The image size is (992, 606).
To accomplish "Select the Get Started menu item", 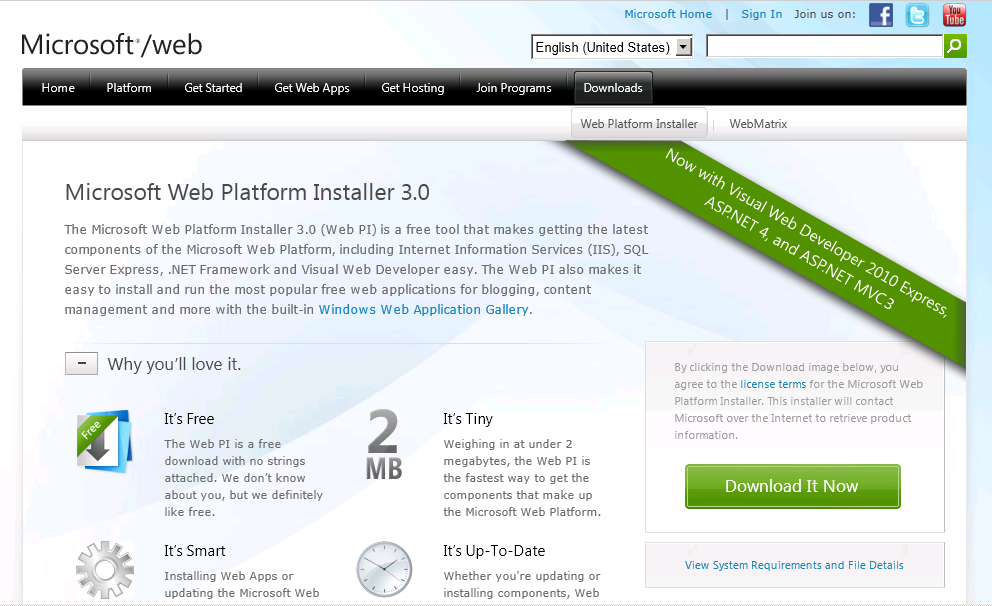I will [x=213, y=88].
